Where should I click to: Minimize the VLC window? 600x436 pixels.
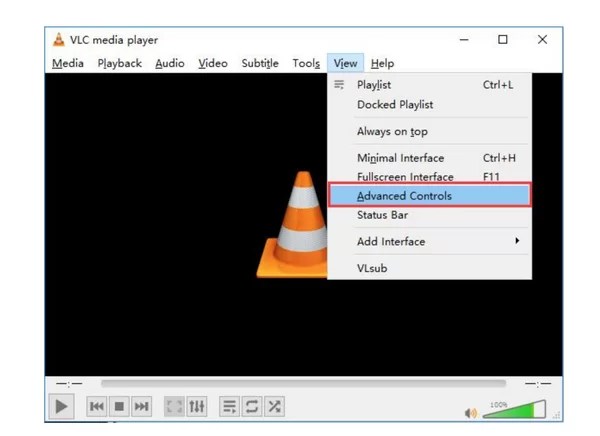coord(464,39)
